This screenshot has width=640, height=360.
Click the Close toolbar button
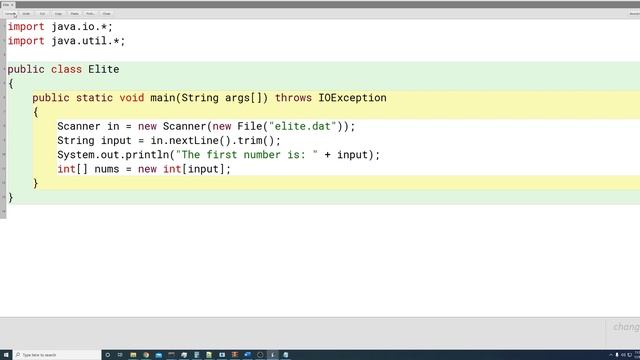(106, 14)
